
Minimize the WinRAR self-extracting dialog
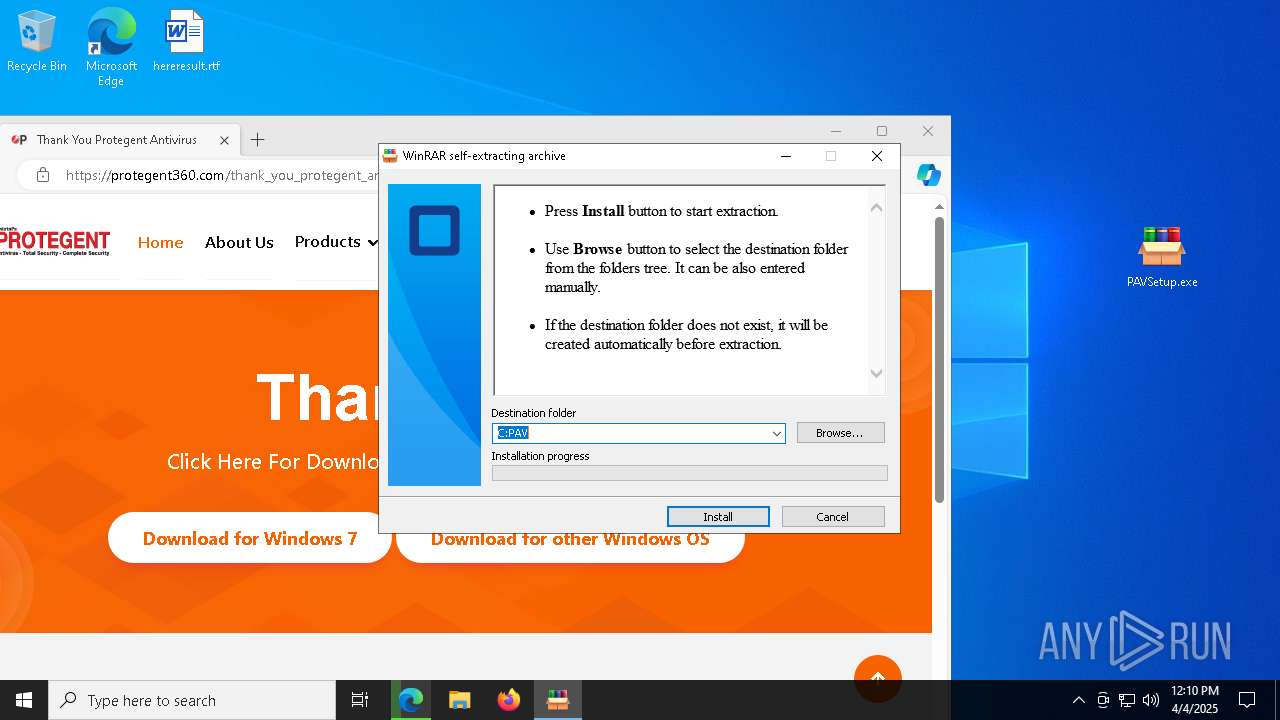(786, 156)
